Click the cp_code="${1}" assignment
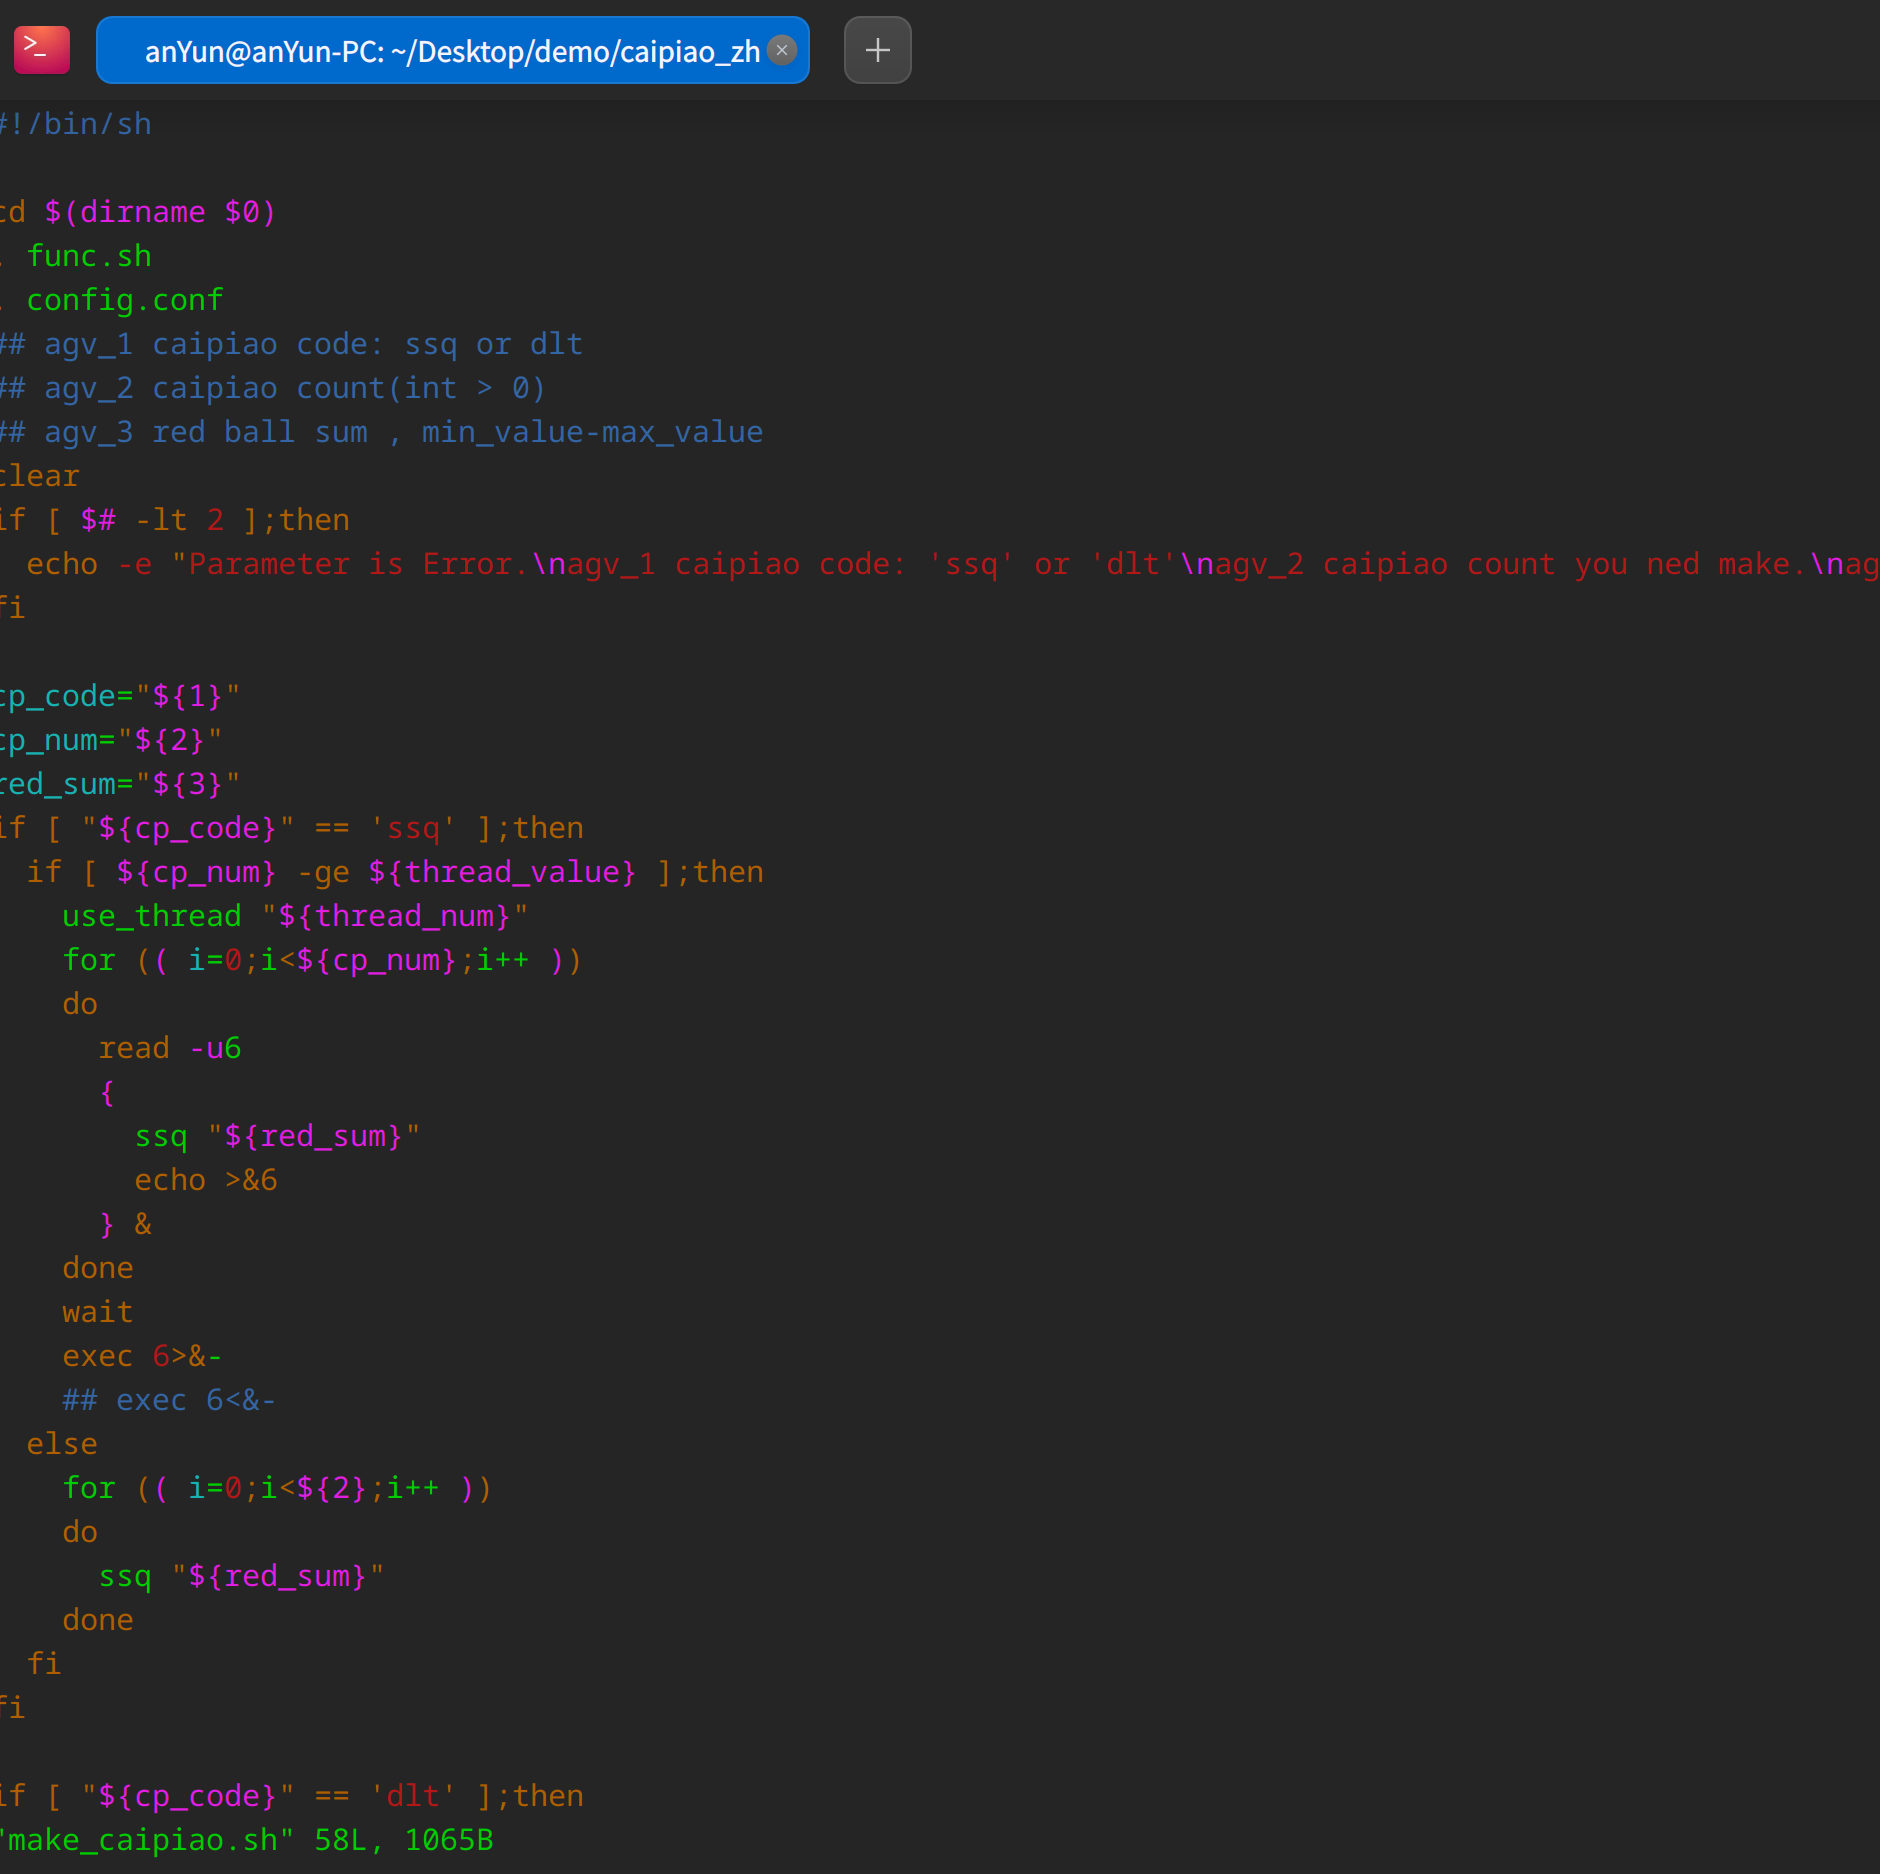Image resolution: width=1880 pixels, height=1874 pixels. (120, 696)
